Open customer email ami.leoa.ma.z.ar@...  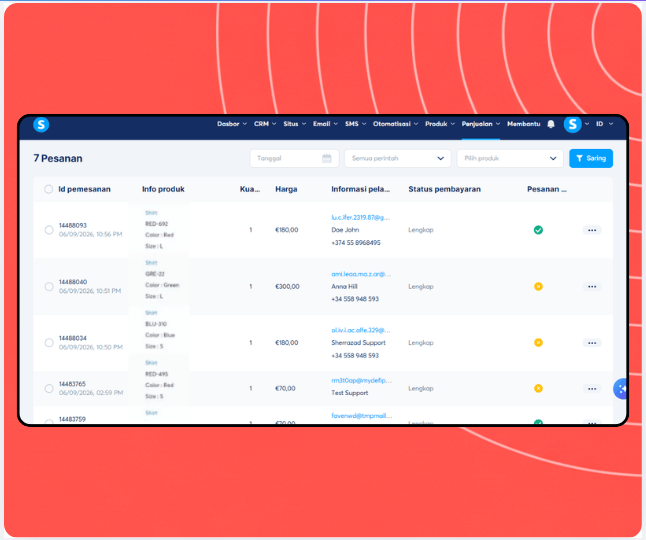pyautogui.click(x=361, y=274)
